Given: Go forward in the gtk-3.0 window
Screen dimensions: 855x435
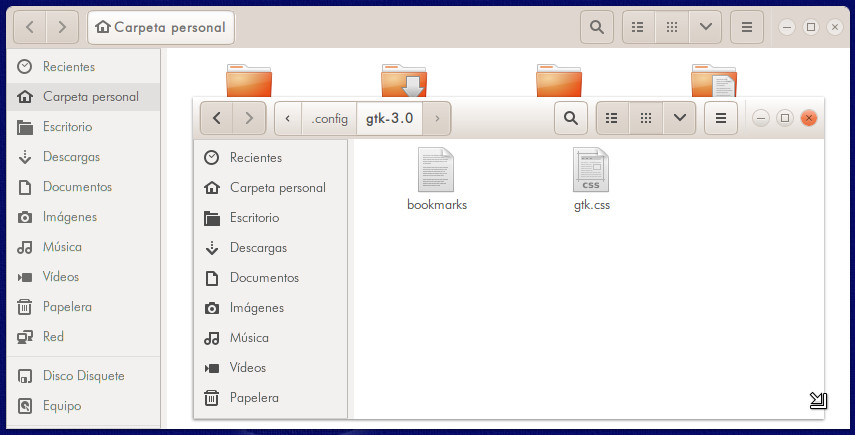Looking at the screenshot, I should (x=249, y=118).
